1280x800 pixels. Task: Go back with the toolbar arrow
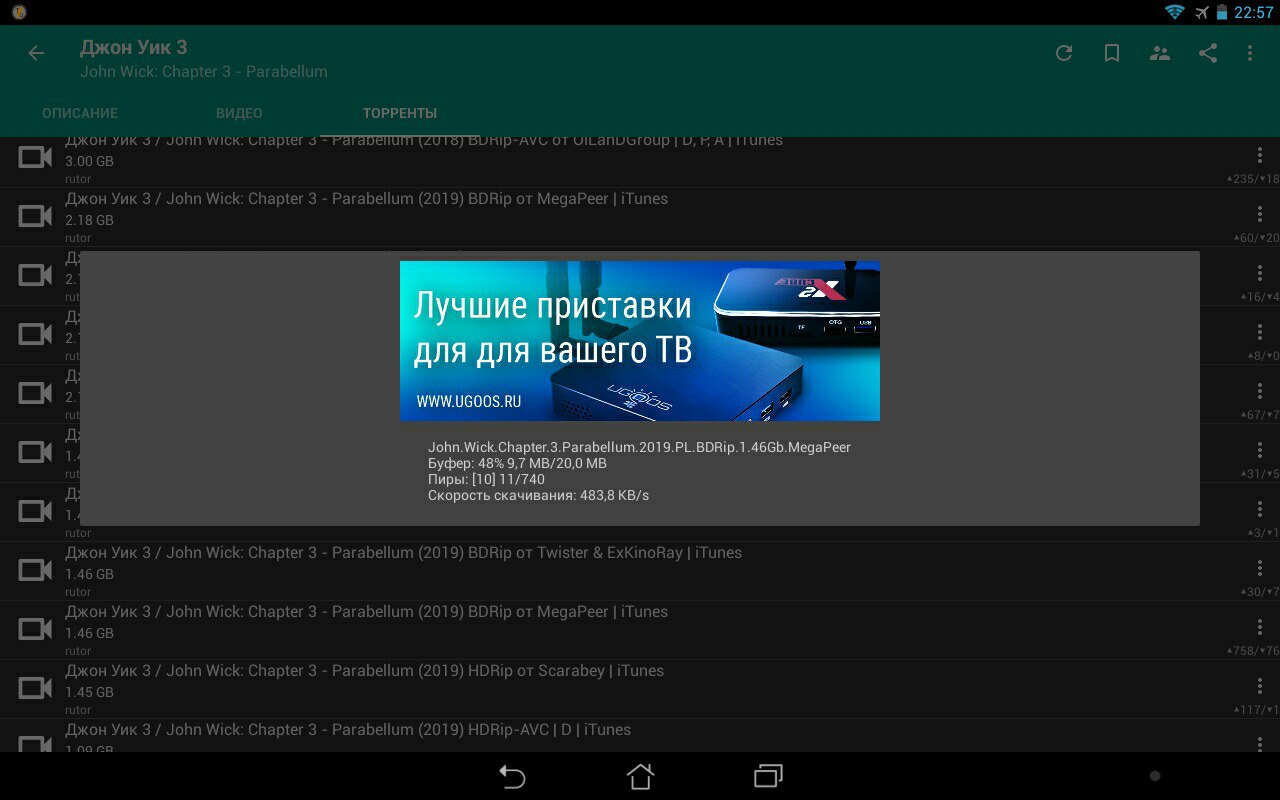36,53
